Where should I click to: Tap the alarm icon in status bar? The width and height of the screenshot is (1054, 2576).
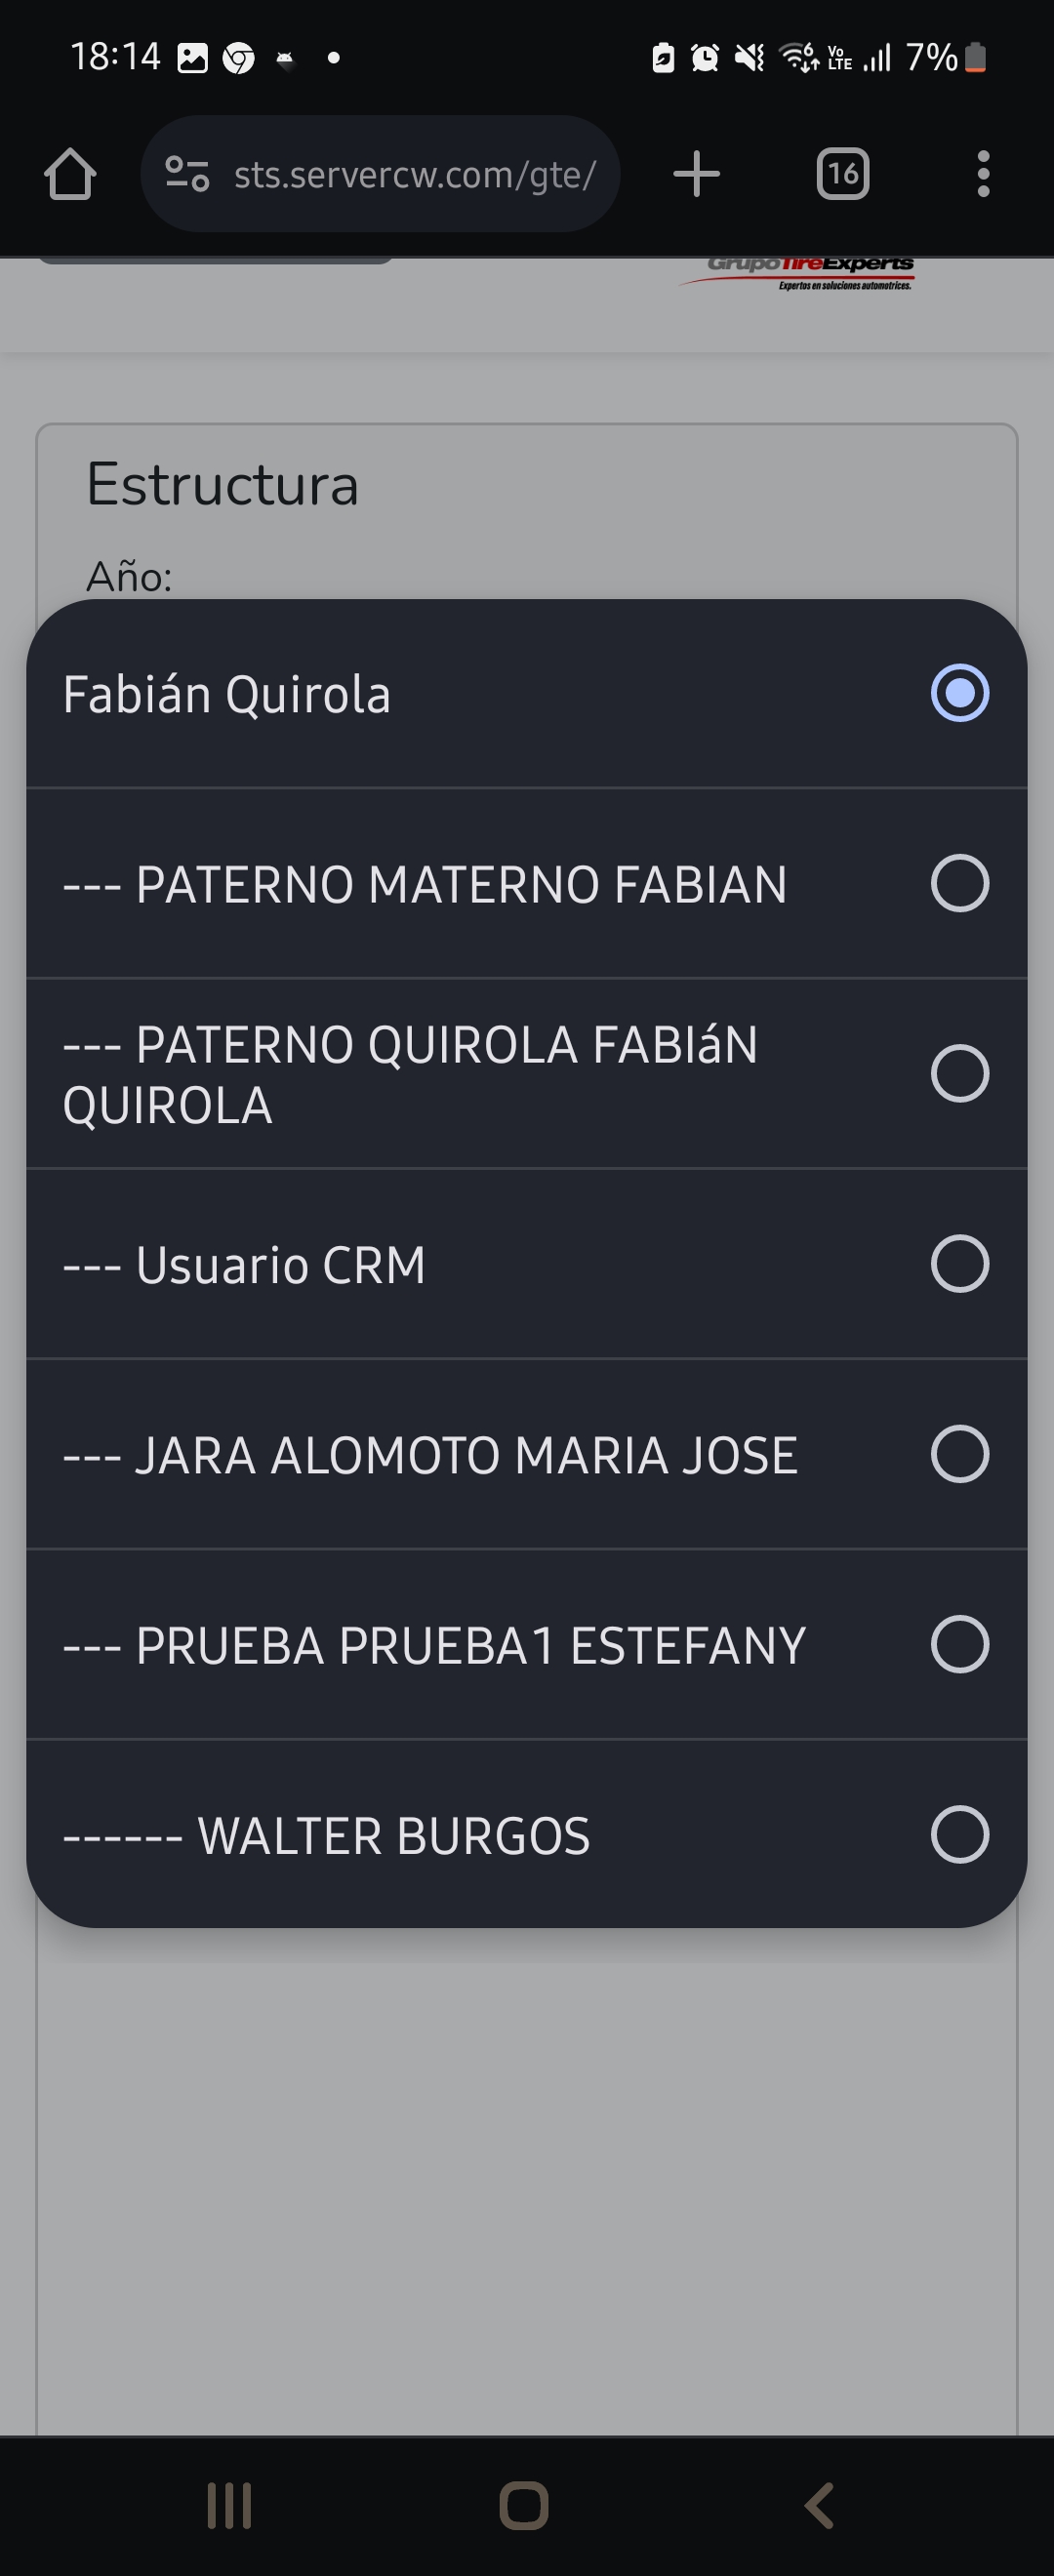705,58
